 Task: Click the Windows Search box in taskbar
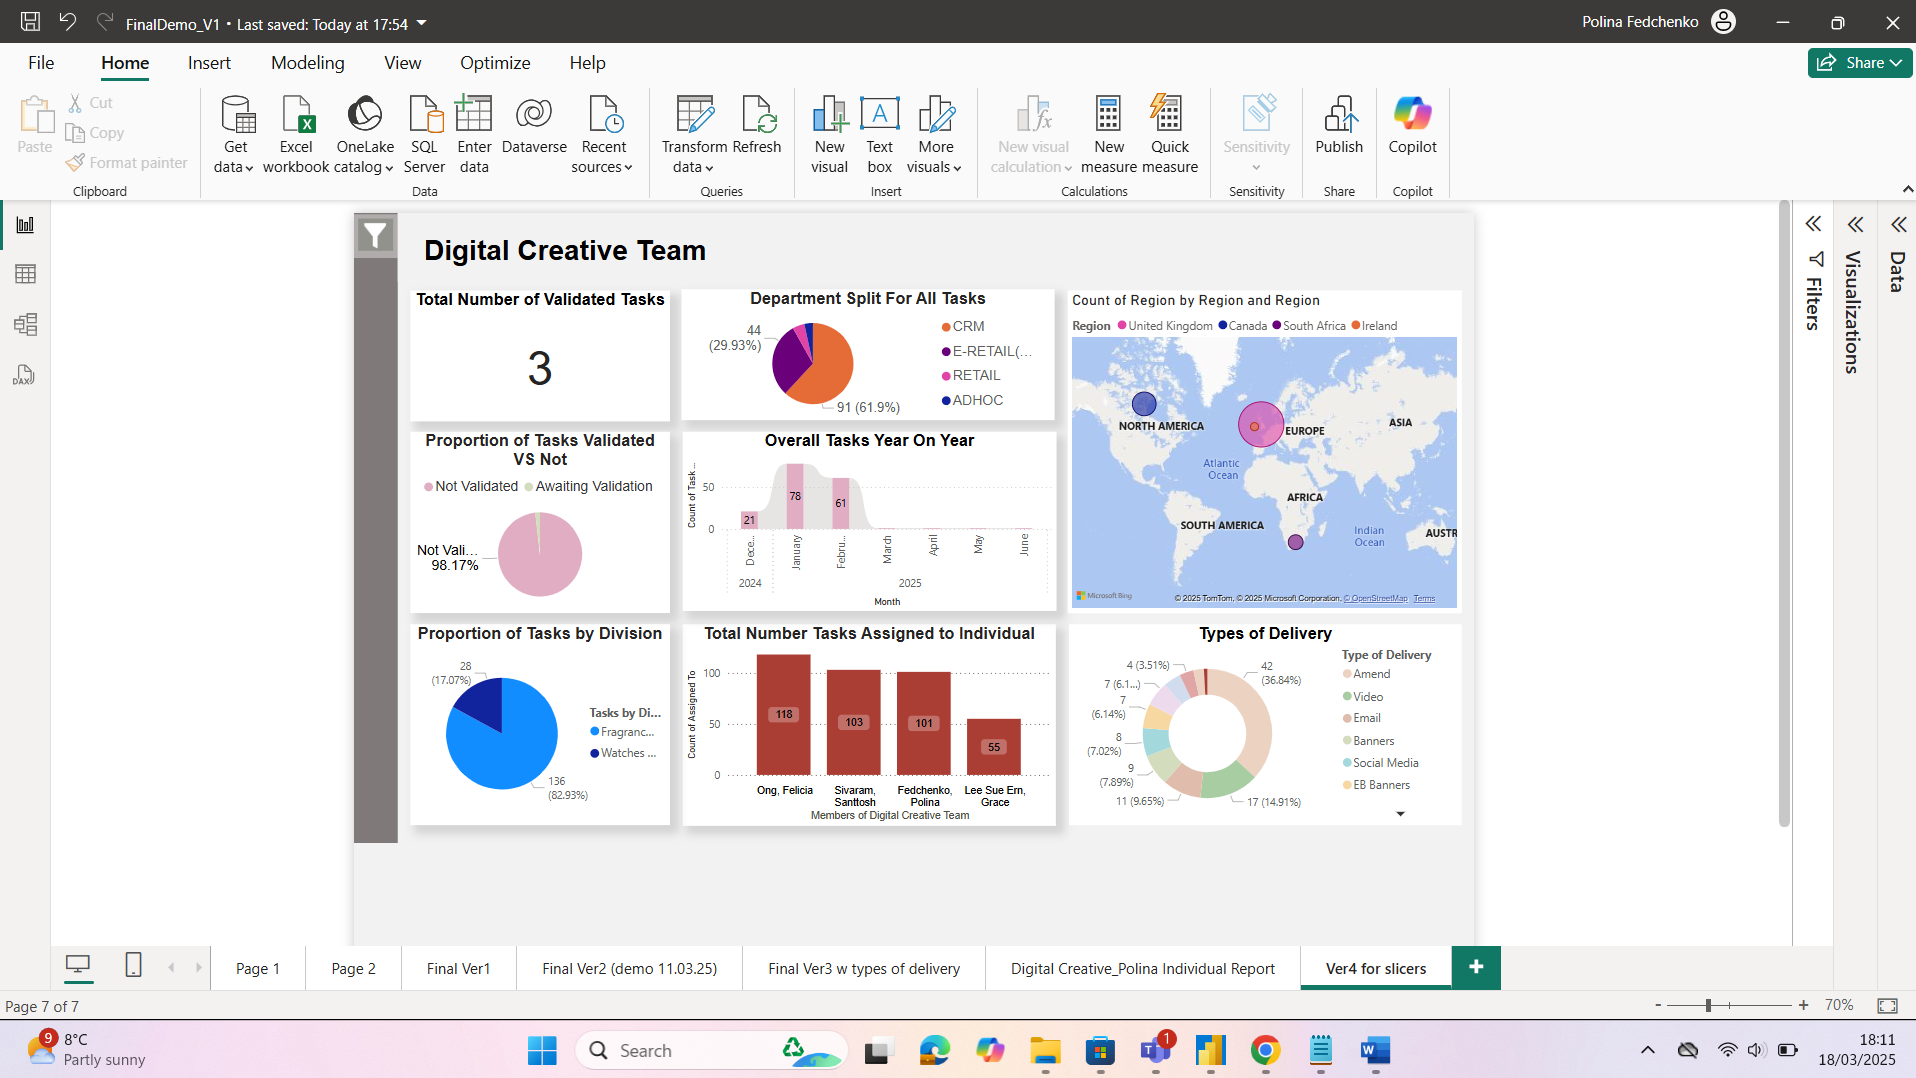point(710,1050)
